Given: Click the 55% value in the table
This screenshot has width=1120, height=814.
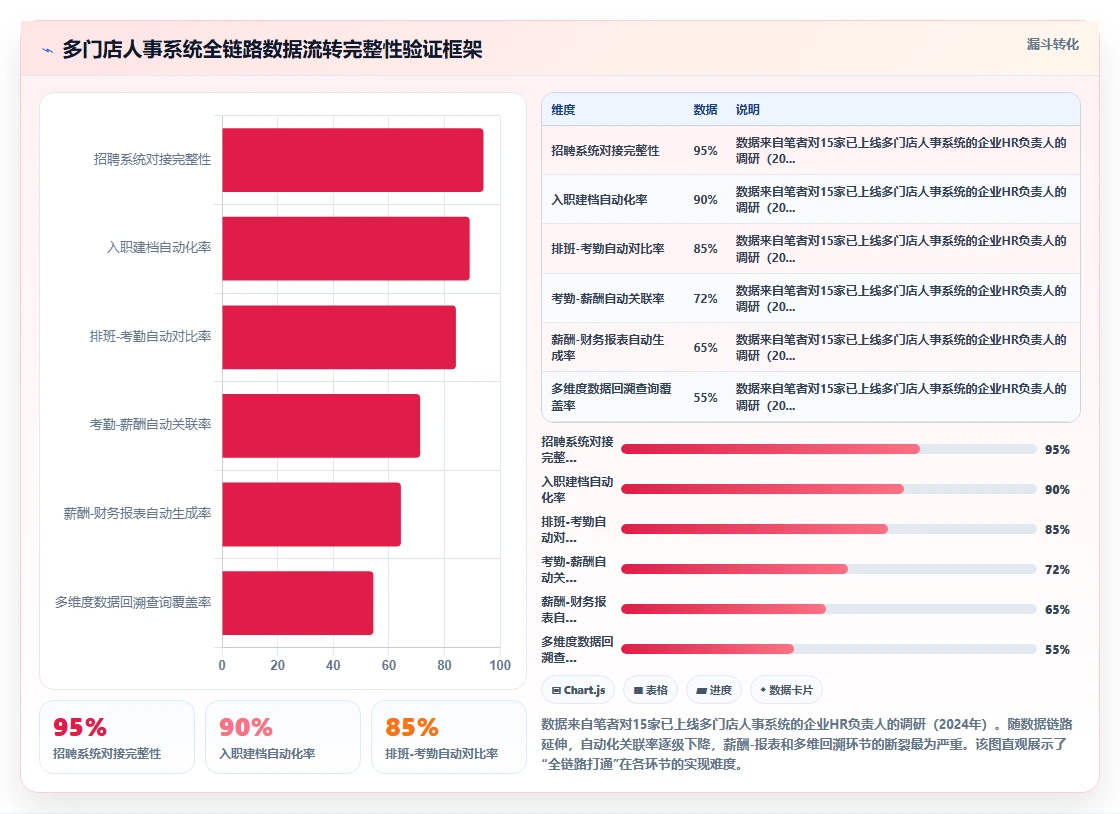Looking at the screenshot, I should [705, 397].
